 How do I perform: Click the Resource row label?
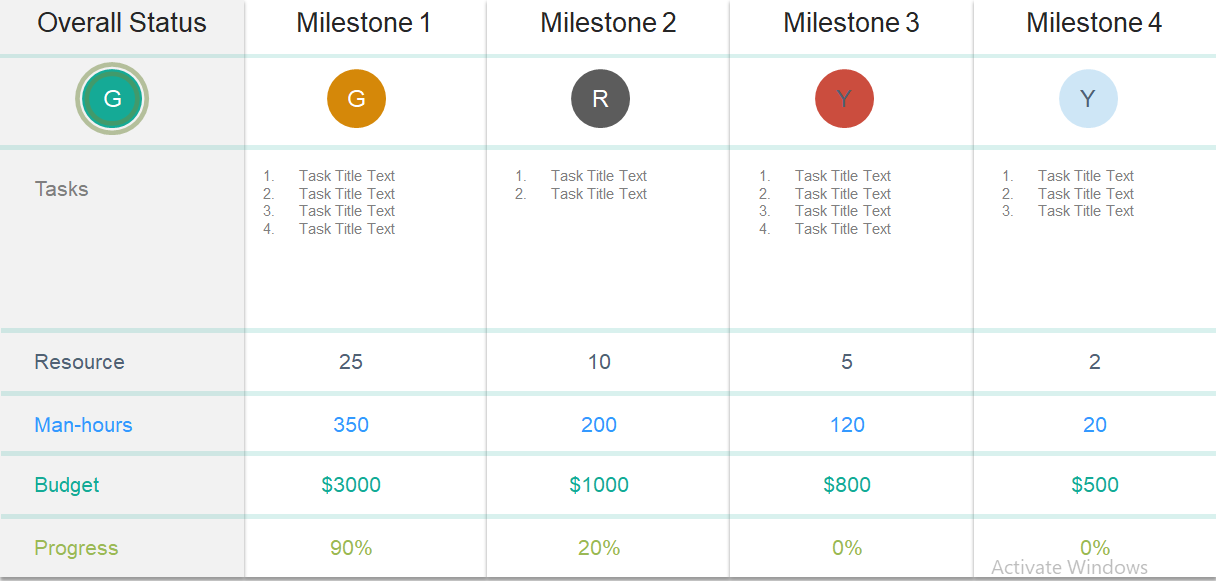click(79, 362)
